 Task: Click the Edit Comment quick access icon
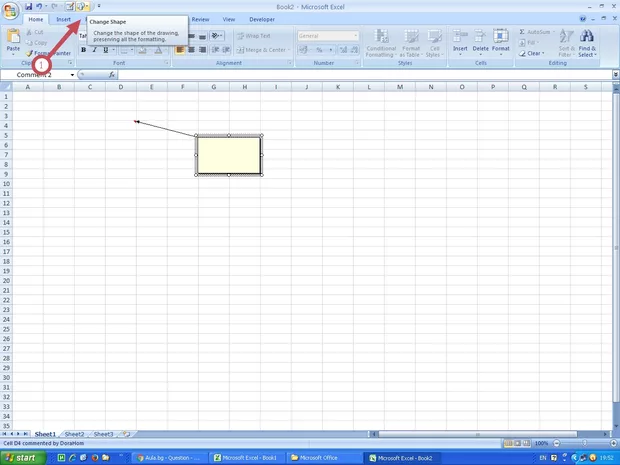[70, 6]
